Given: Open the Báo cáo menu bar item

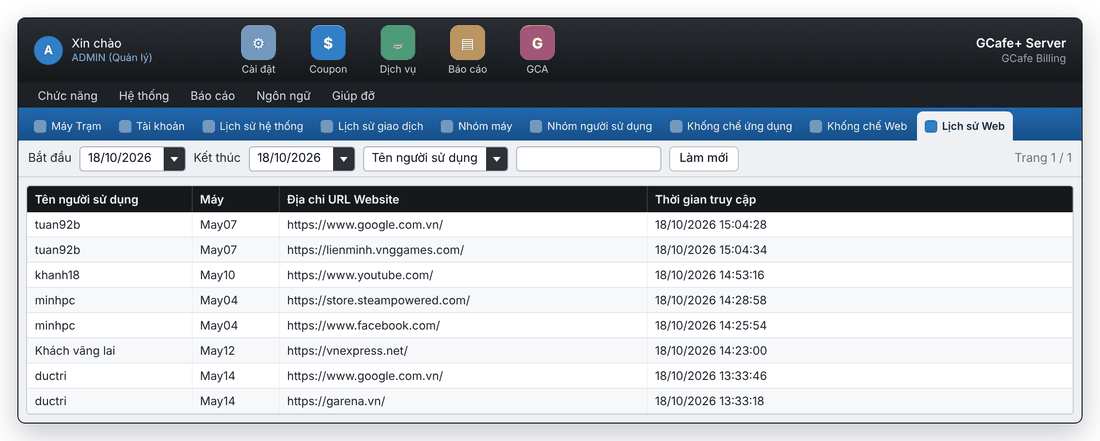Looking at the screenshot, I should [213, 95].
